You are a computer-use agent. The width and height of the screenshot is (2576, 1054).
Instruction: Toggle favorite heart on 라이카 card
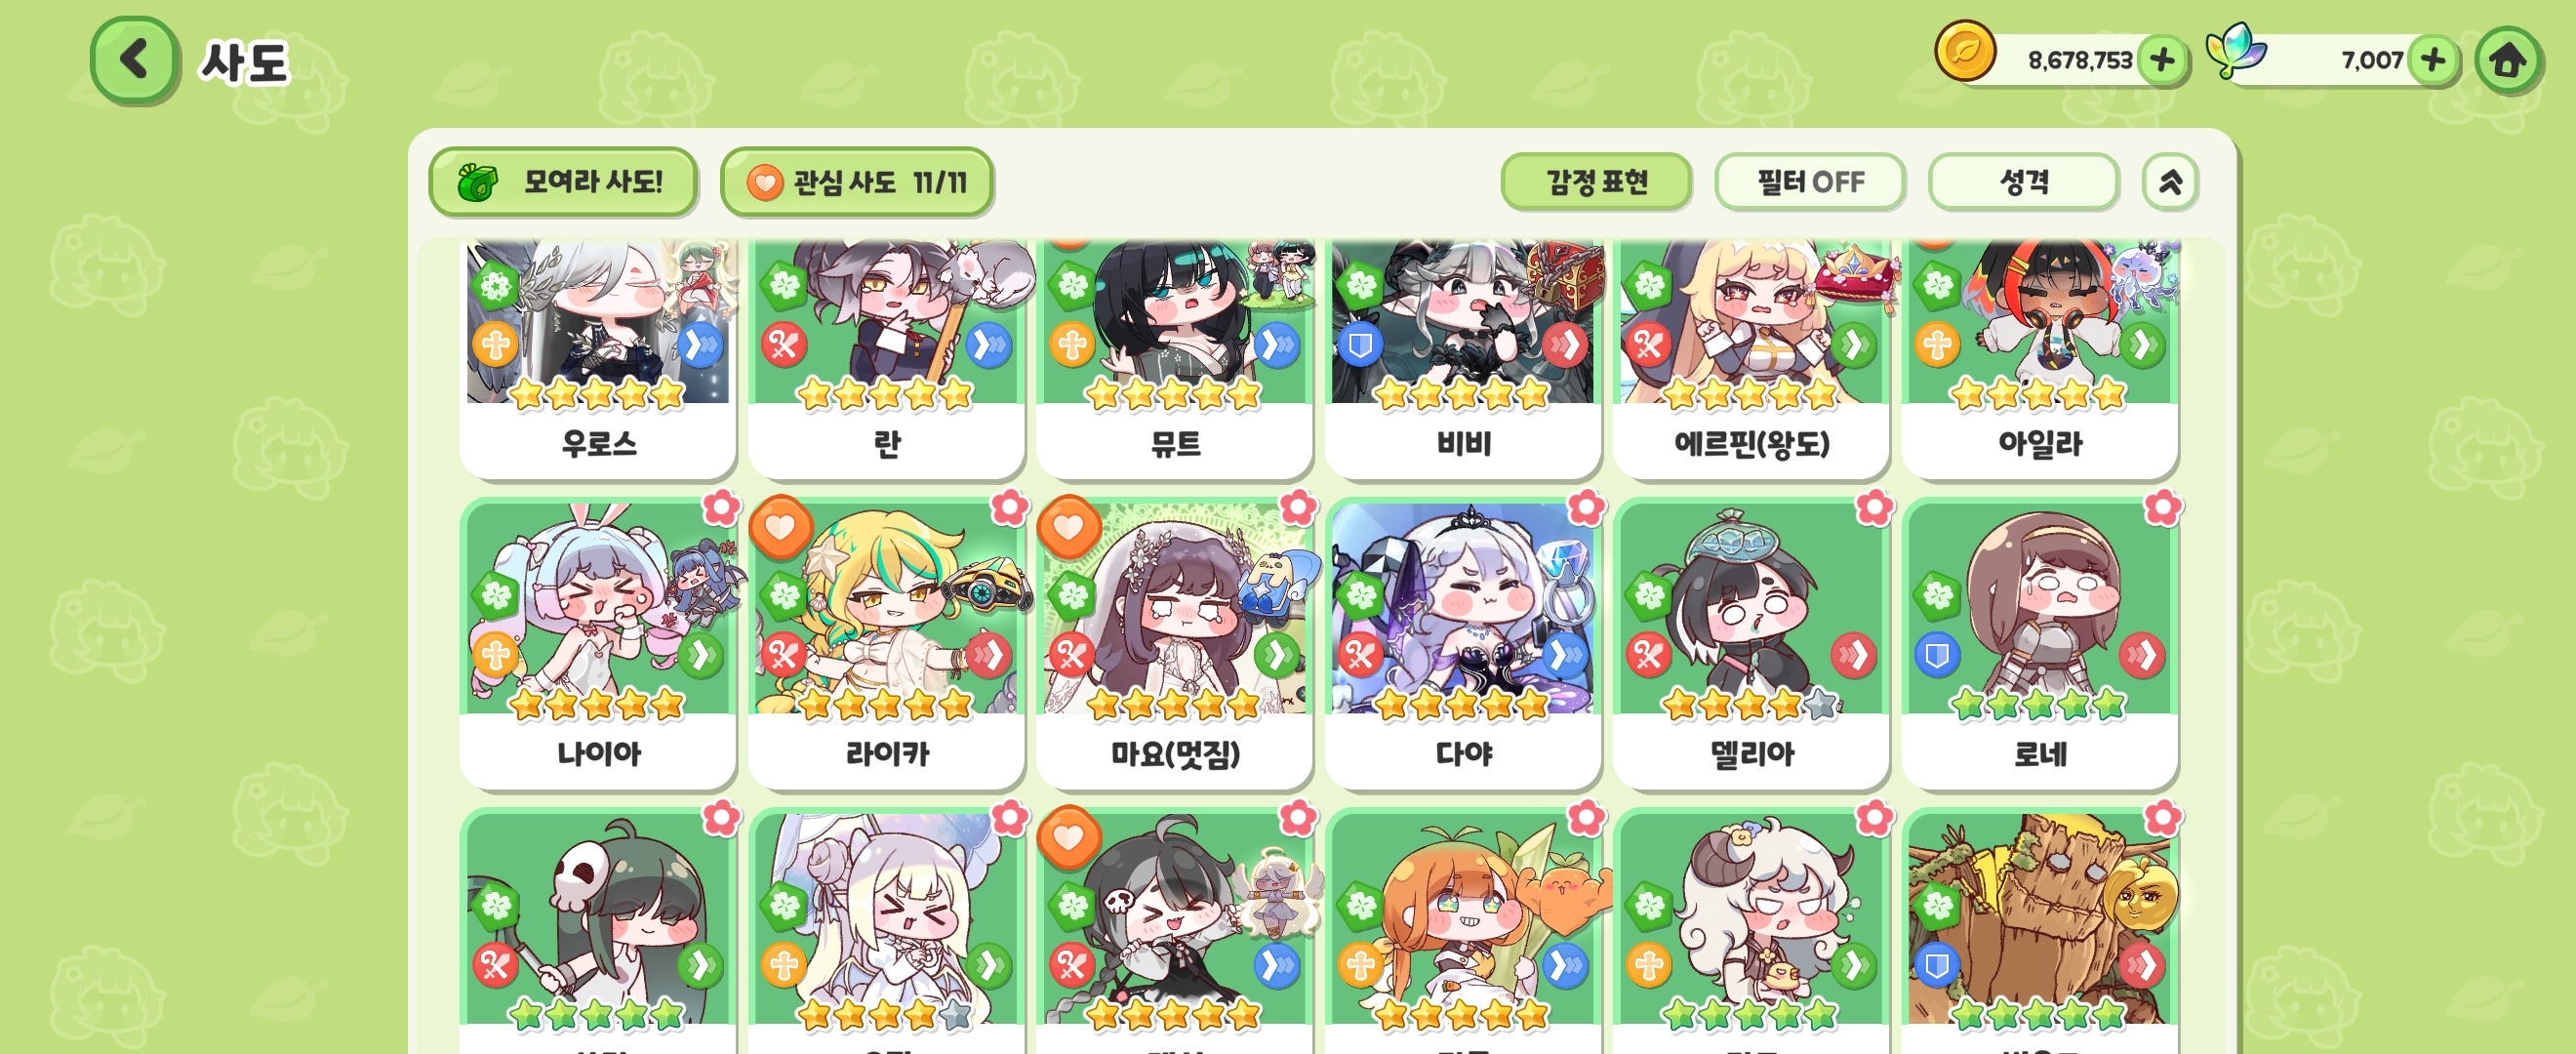click(x=780, y=527)
